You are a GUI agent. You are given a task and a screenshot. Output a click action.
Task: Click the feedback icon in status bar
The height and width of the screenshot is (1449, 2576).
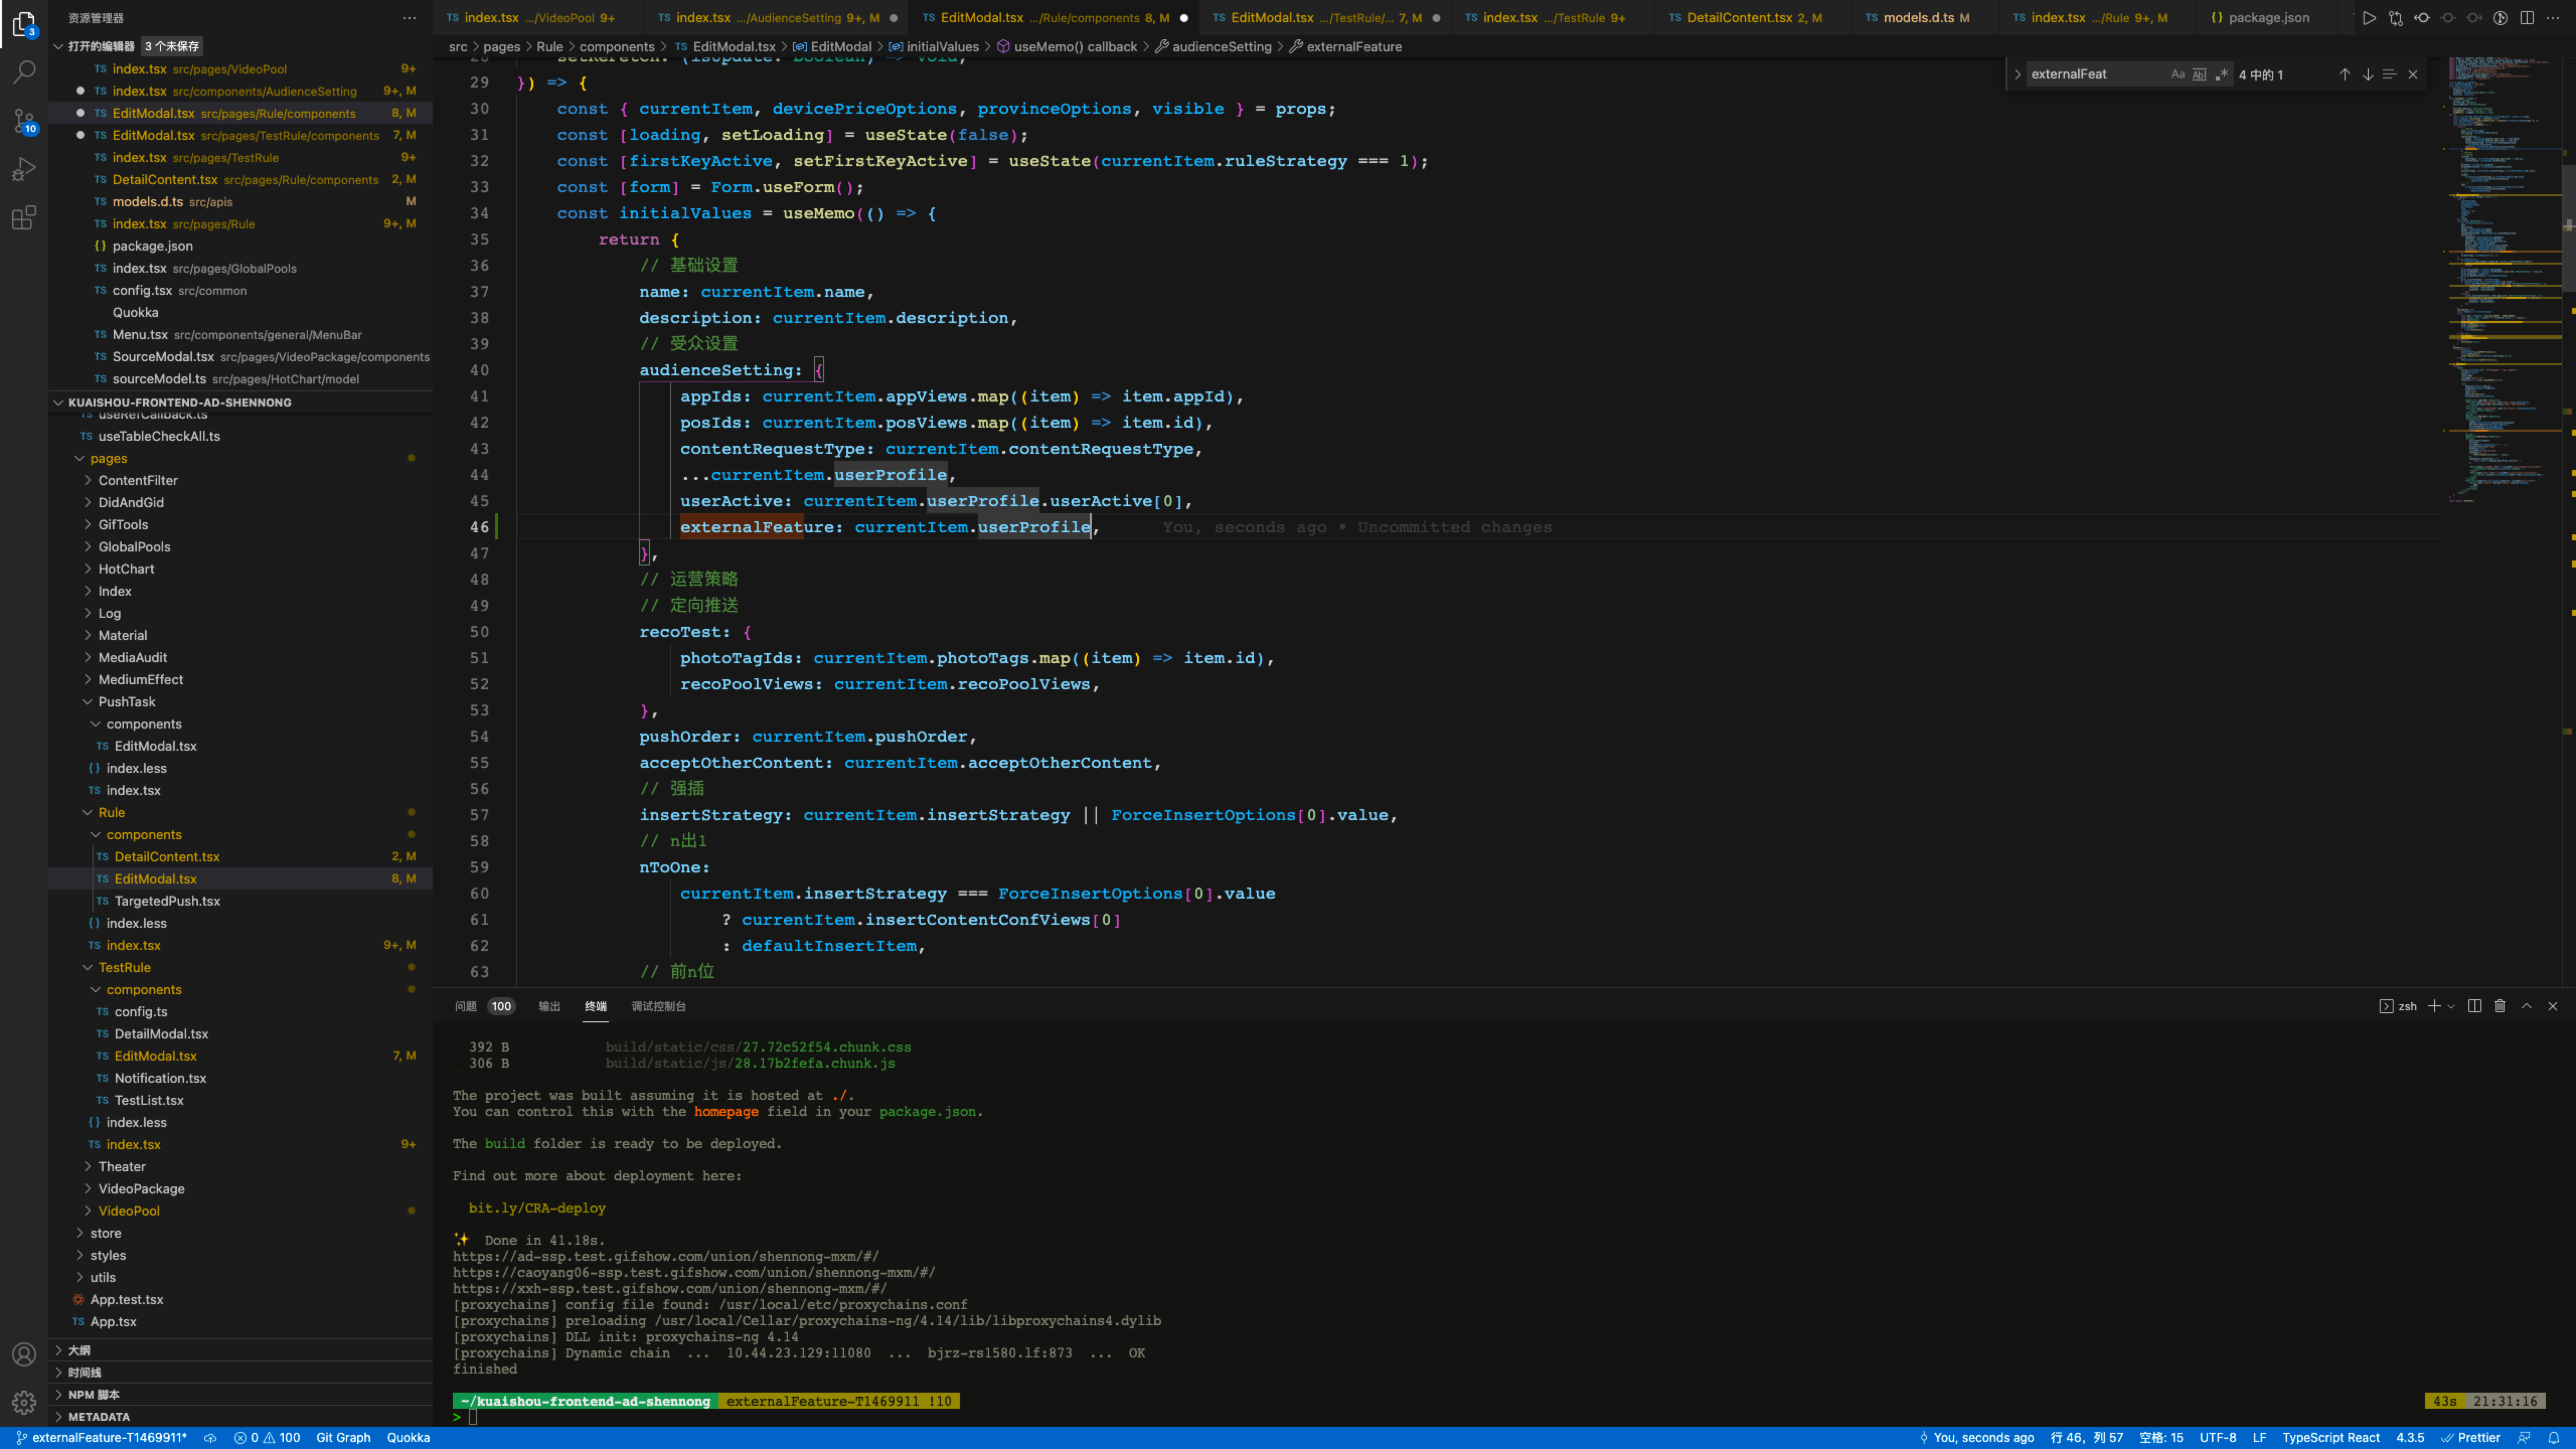pos(2524,1438)
